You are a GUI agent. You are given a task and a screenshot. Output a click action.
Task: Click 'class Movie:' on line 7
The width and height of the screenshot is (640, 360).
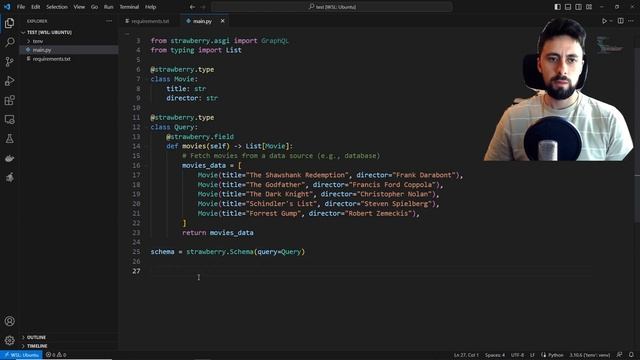174,79
